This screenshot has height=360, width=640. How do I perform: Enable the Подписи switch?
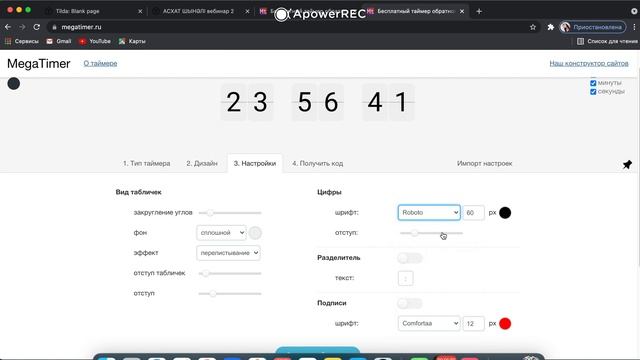pyautogui.click(x=409, y=303)
